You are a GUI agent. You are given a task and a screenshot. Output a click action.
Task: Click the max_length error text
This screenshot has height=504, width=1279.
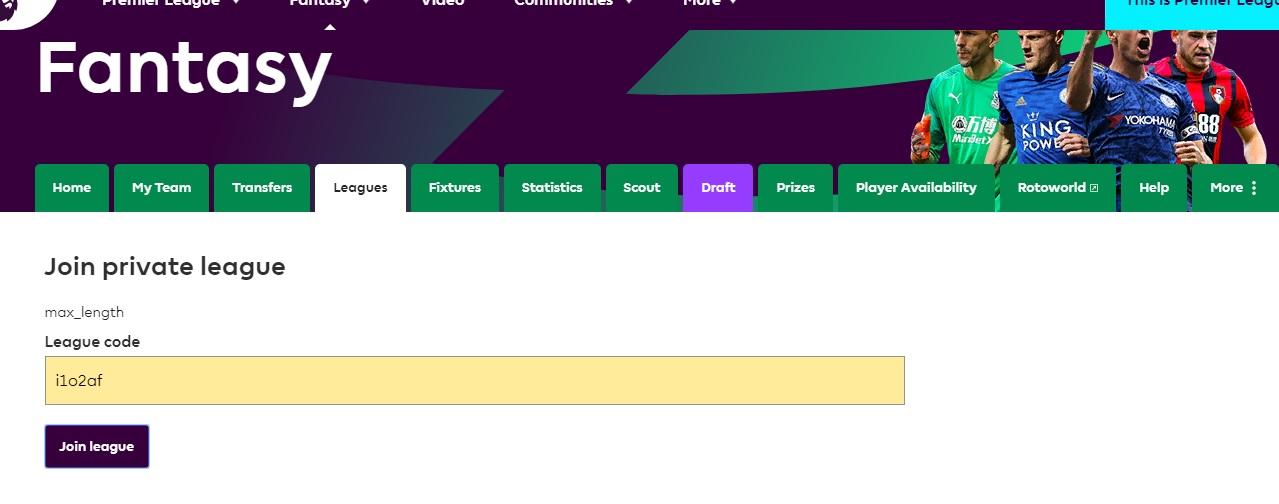click(84, 313)
